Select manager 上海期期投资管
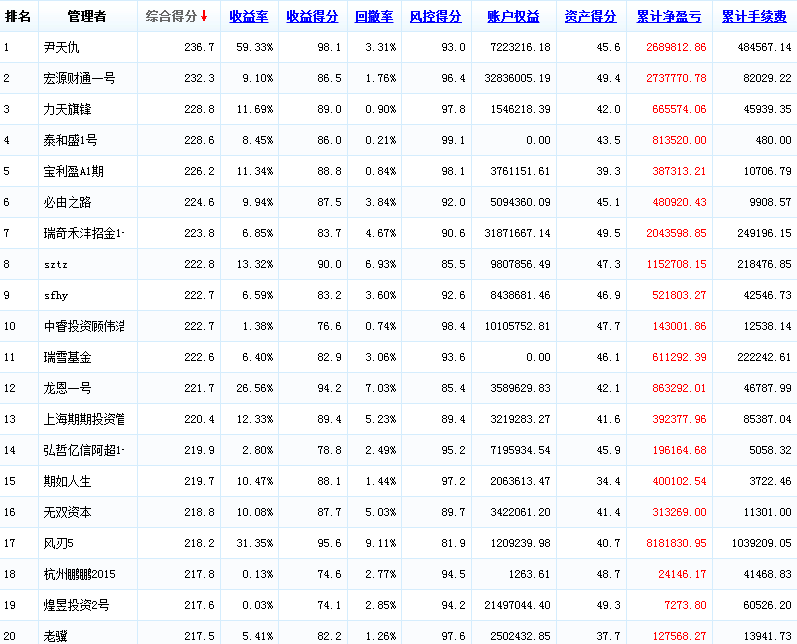The width and height of the screenshot is (797, 644). [84, 419]
